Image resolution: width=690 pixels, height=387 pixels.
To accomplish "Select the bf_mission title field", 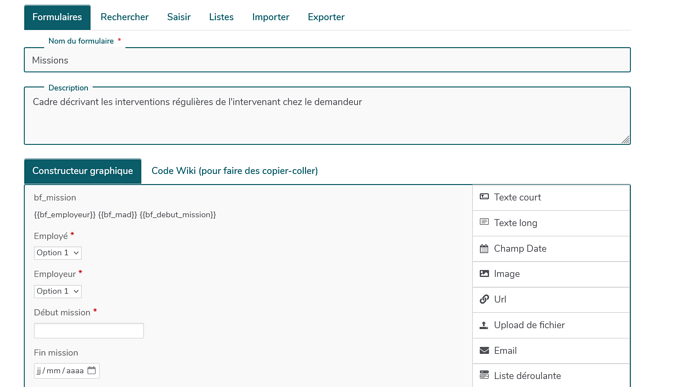I will 55,198.
